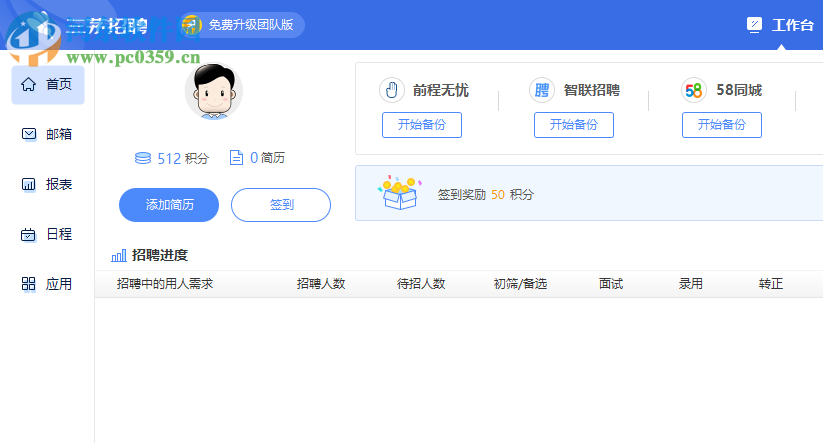Viewport: 823px width, 443px height.
Task: Start backup for 智联招聘
Action: (x=574, y=125)
